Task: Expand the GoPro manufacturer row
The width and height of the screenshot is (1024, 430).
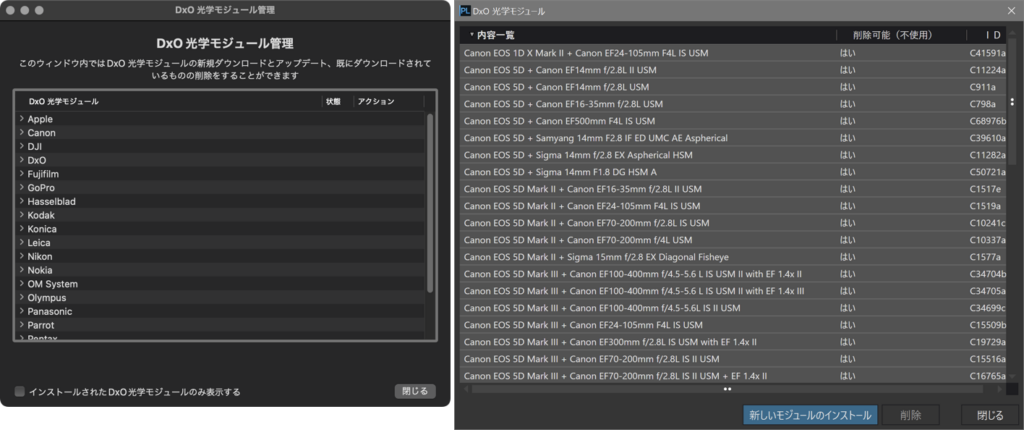Action: (x=22, y=188)
